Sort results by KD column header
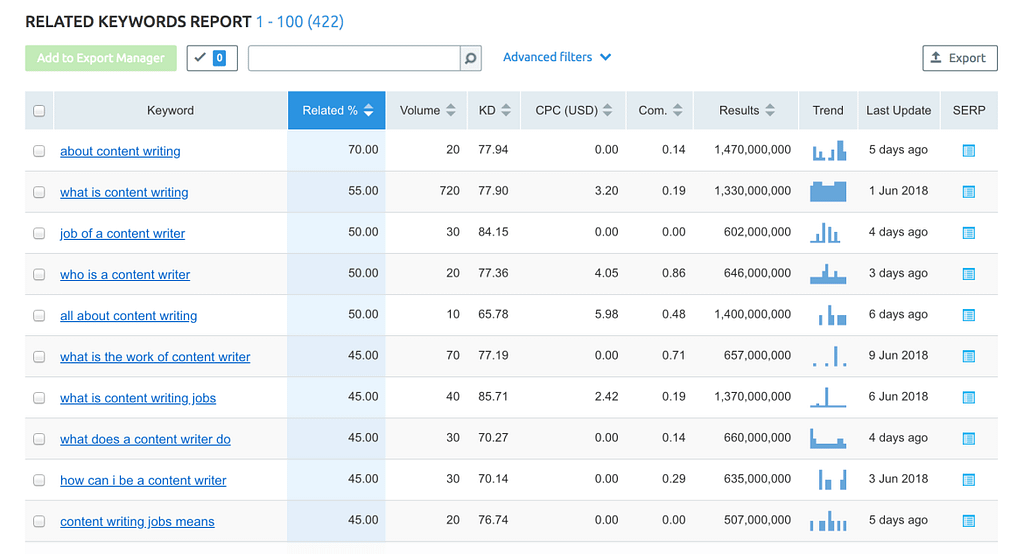This screenshot has width=1024, height=554. 494,110
